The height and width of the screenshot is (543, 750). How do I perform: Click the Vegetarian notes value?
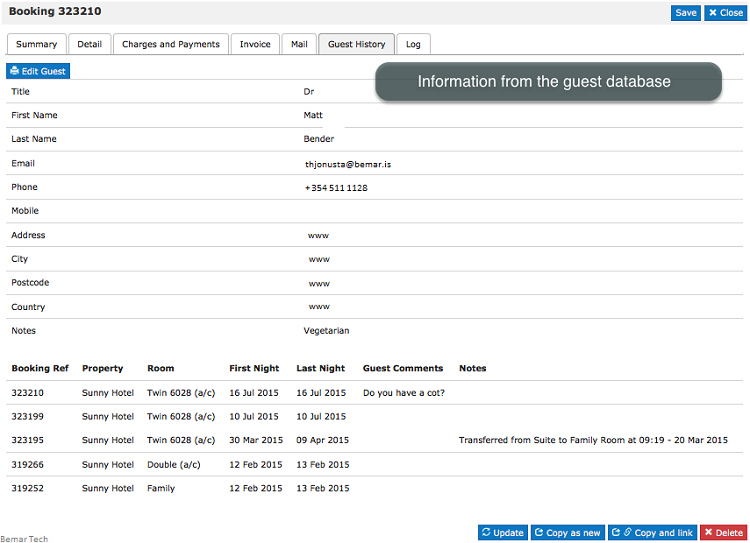pyautogui.click(x=326, y=331)
